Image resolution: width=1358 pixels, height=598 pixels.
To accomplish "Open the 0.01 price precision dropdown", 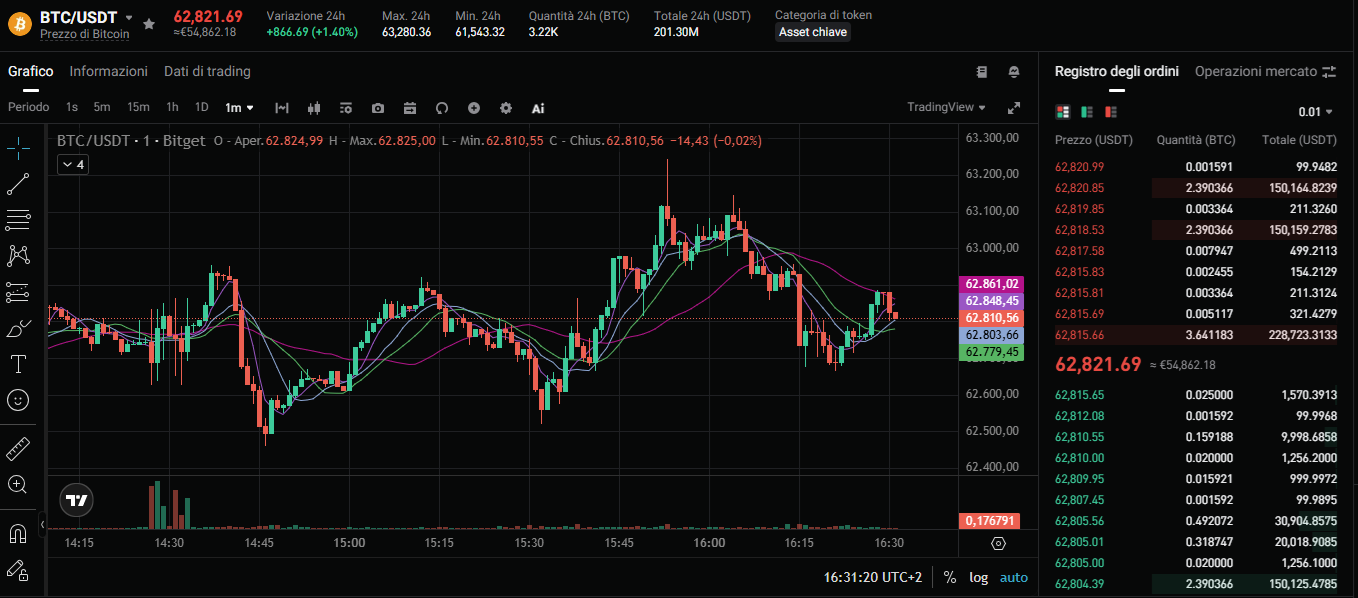I will pyautogui.click(x=1315, y=112).
